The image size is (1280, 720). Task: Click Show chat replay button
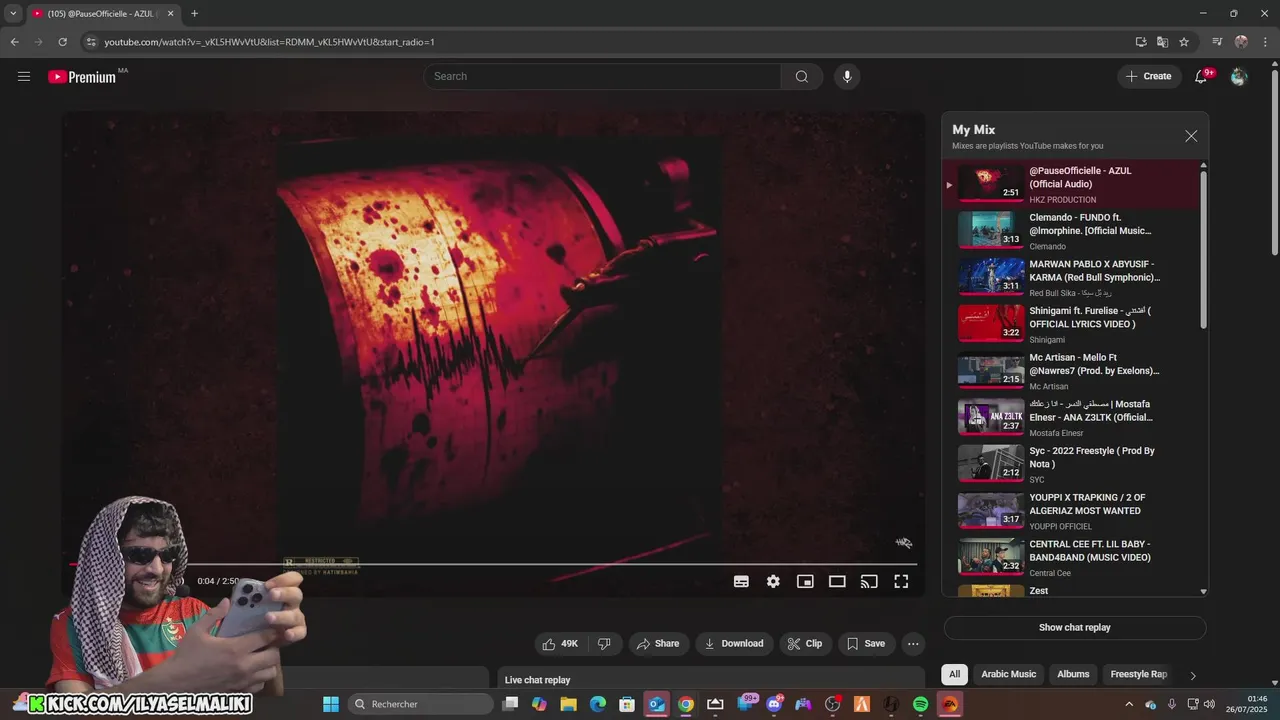click(1075, 628)
